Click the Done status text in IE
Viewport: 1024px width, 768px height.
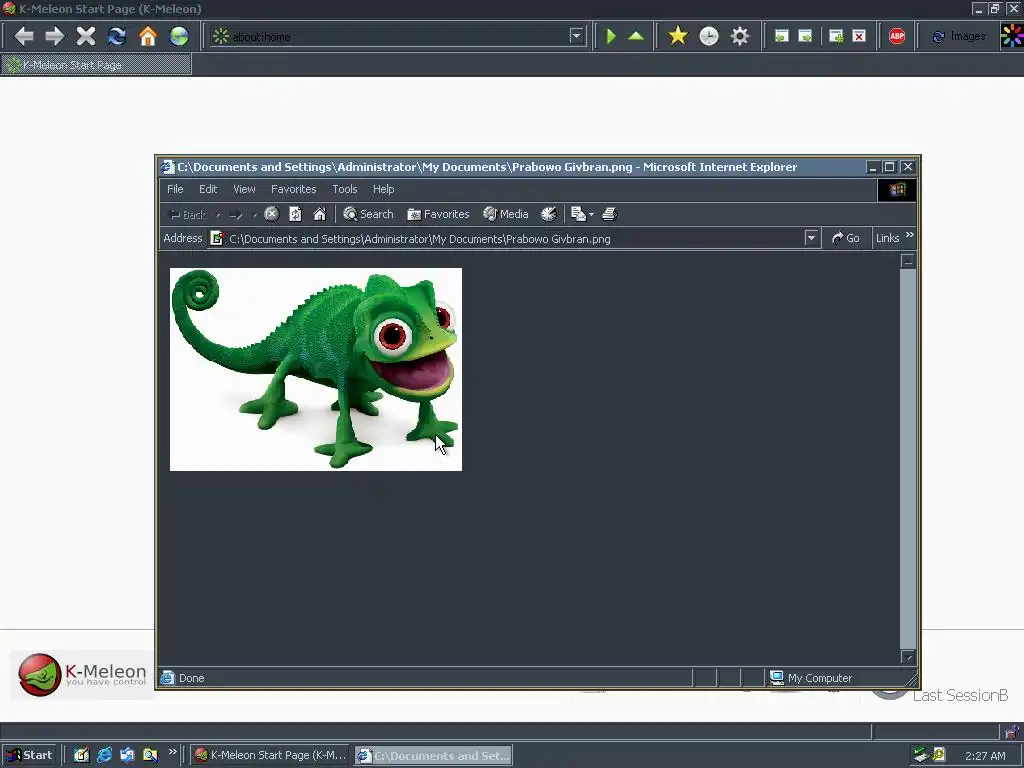[x=191, y=678]
